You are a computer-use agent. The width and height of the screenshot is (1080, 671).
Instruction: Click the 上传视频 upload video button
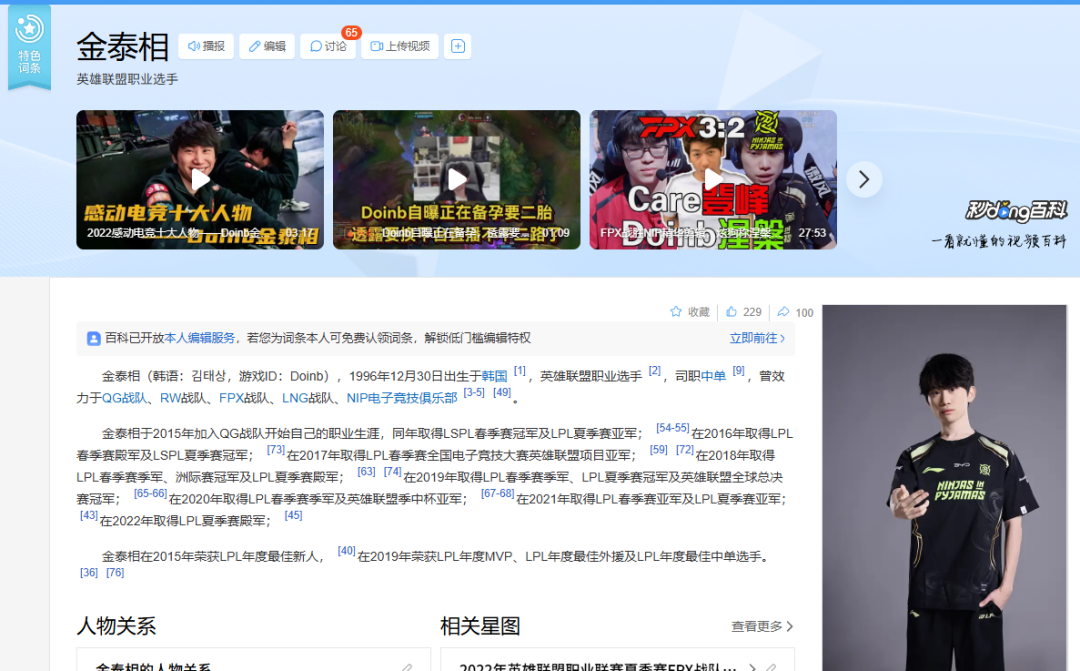pos(400,46)
